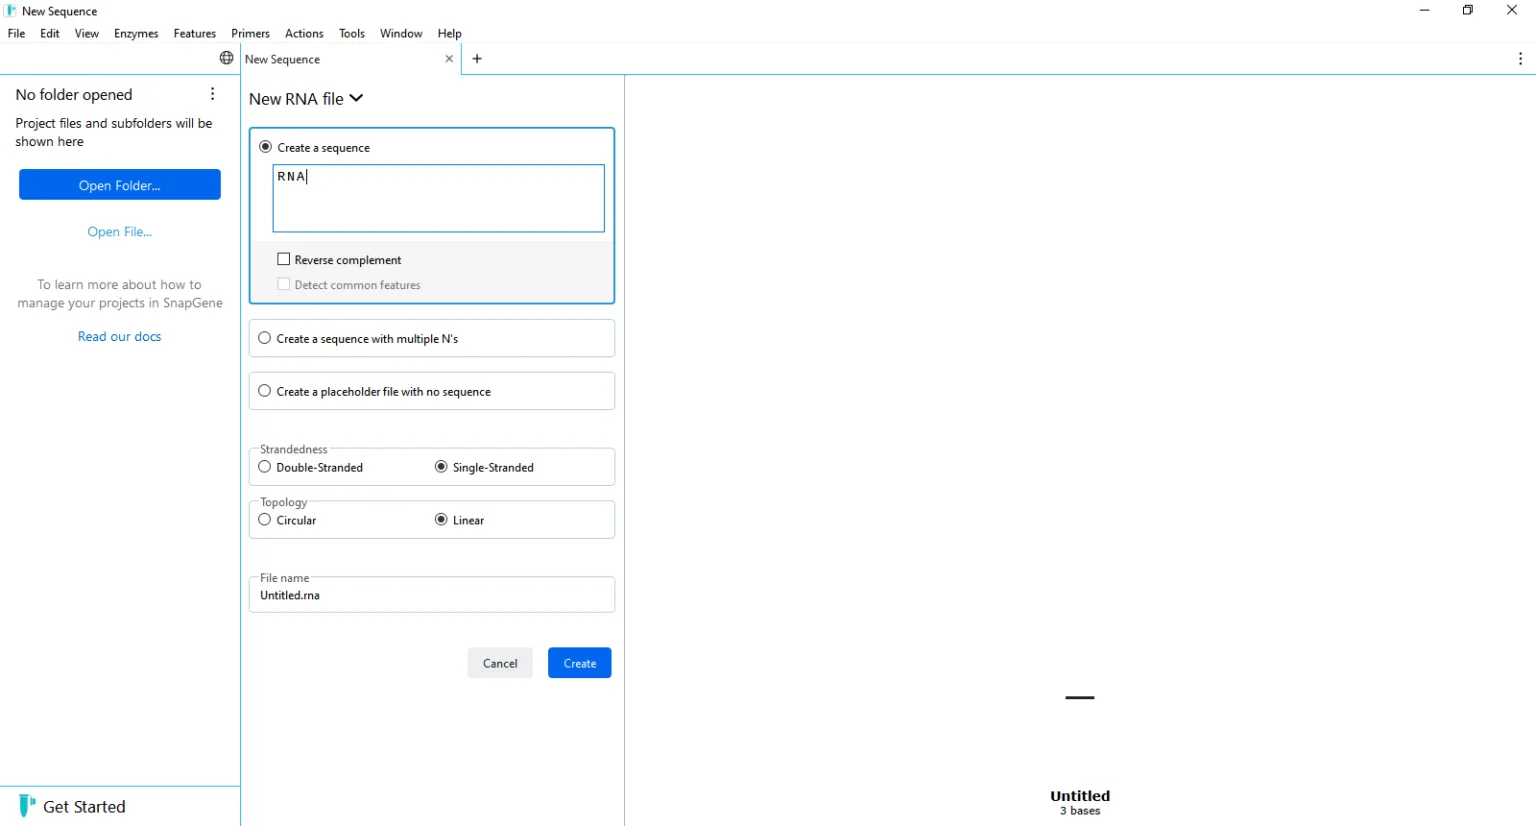Open new tab with plus icon

click(477, 59)
